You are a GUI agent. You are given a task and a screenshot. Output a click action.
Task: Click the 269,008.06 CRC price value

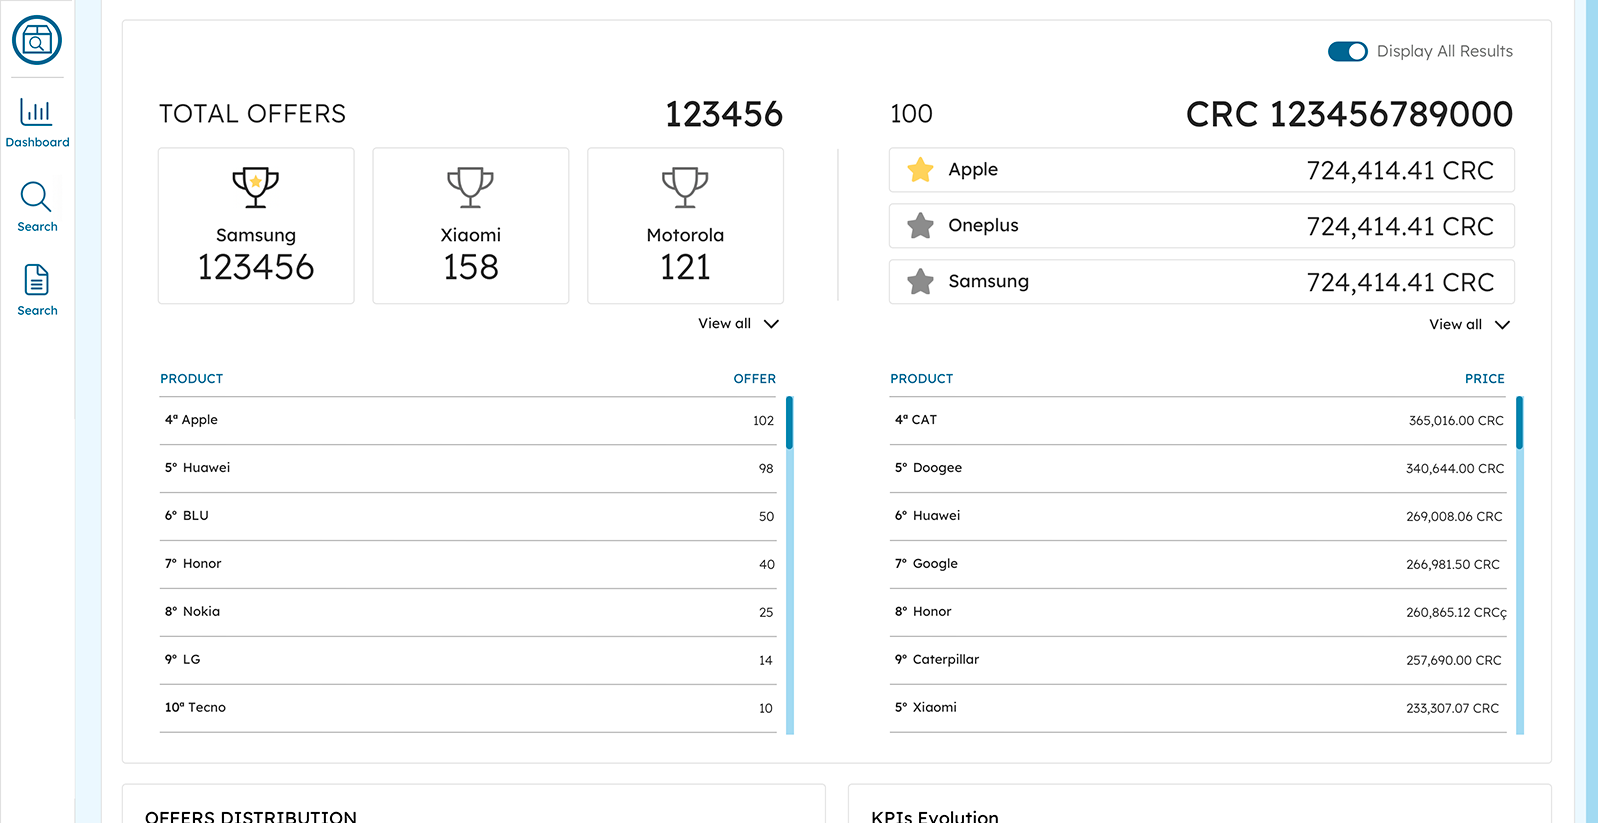(x=1454, y=517)
